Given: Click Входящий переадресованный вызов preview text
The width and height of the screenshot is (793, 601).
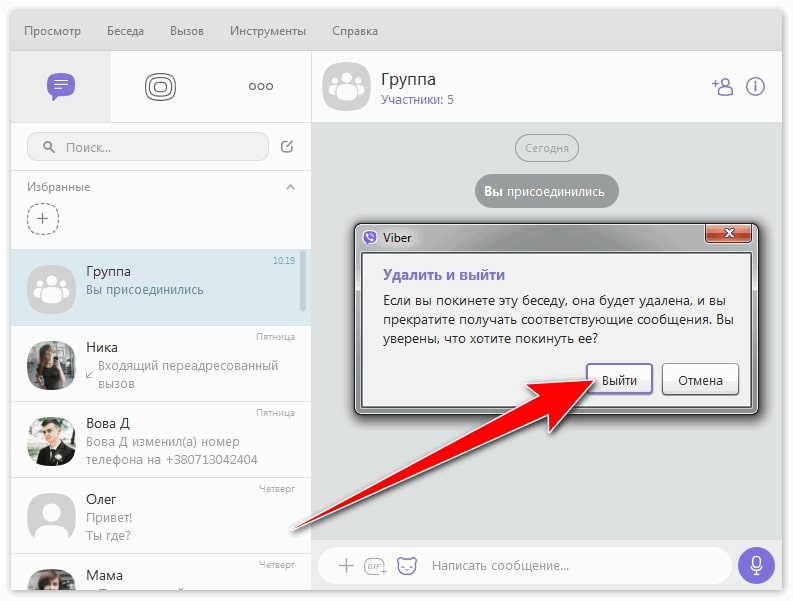Looking at the screenshot, I should (x=188, y=374).
